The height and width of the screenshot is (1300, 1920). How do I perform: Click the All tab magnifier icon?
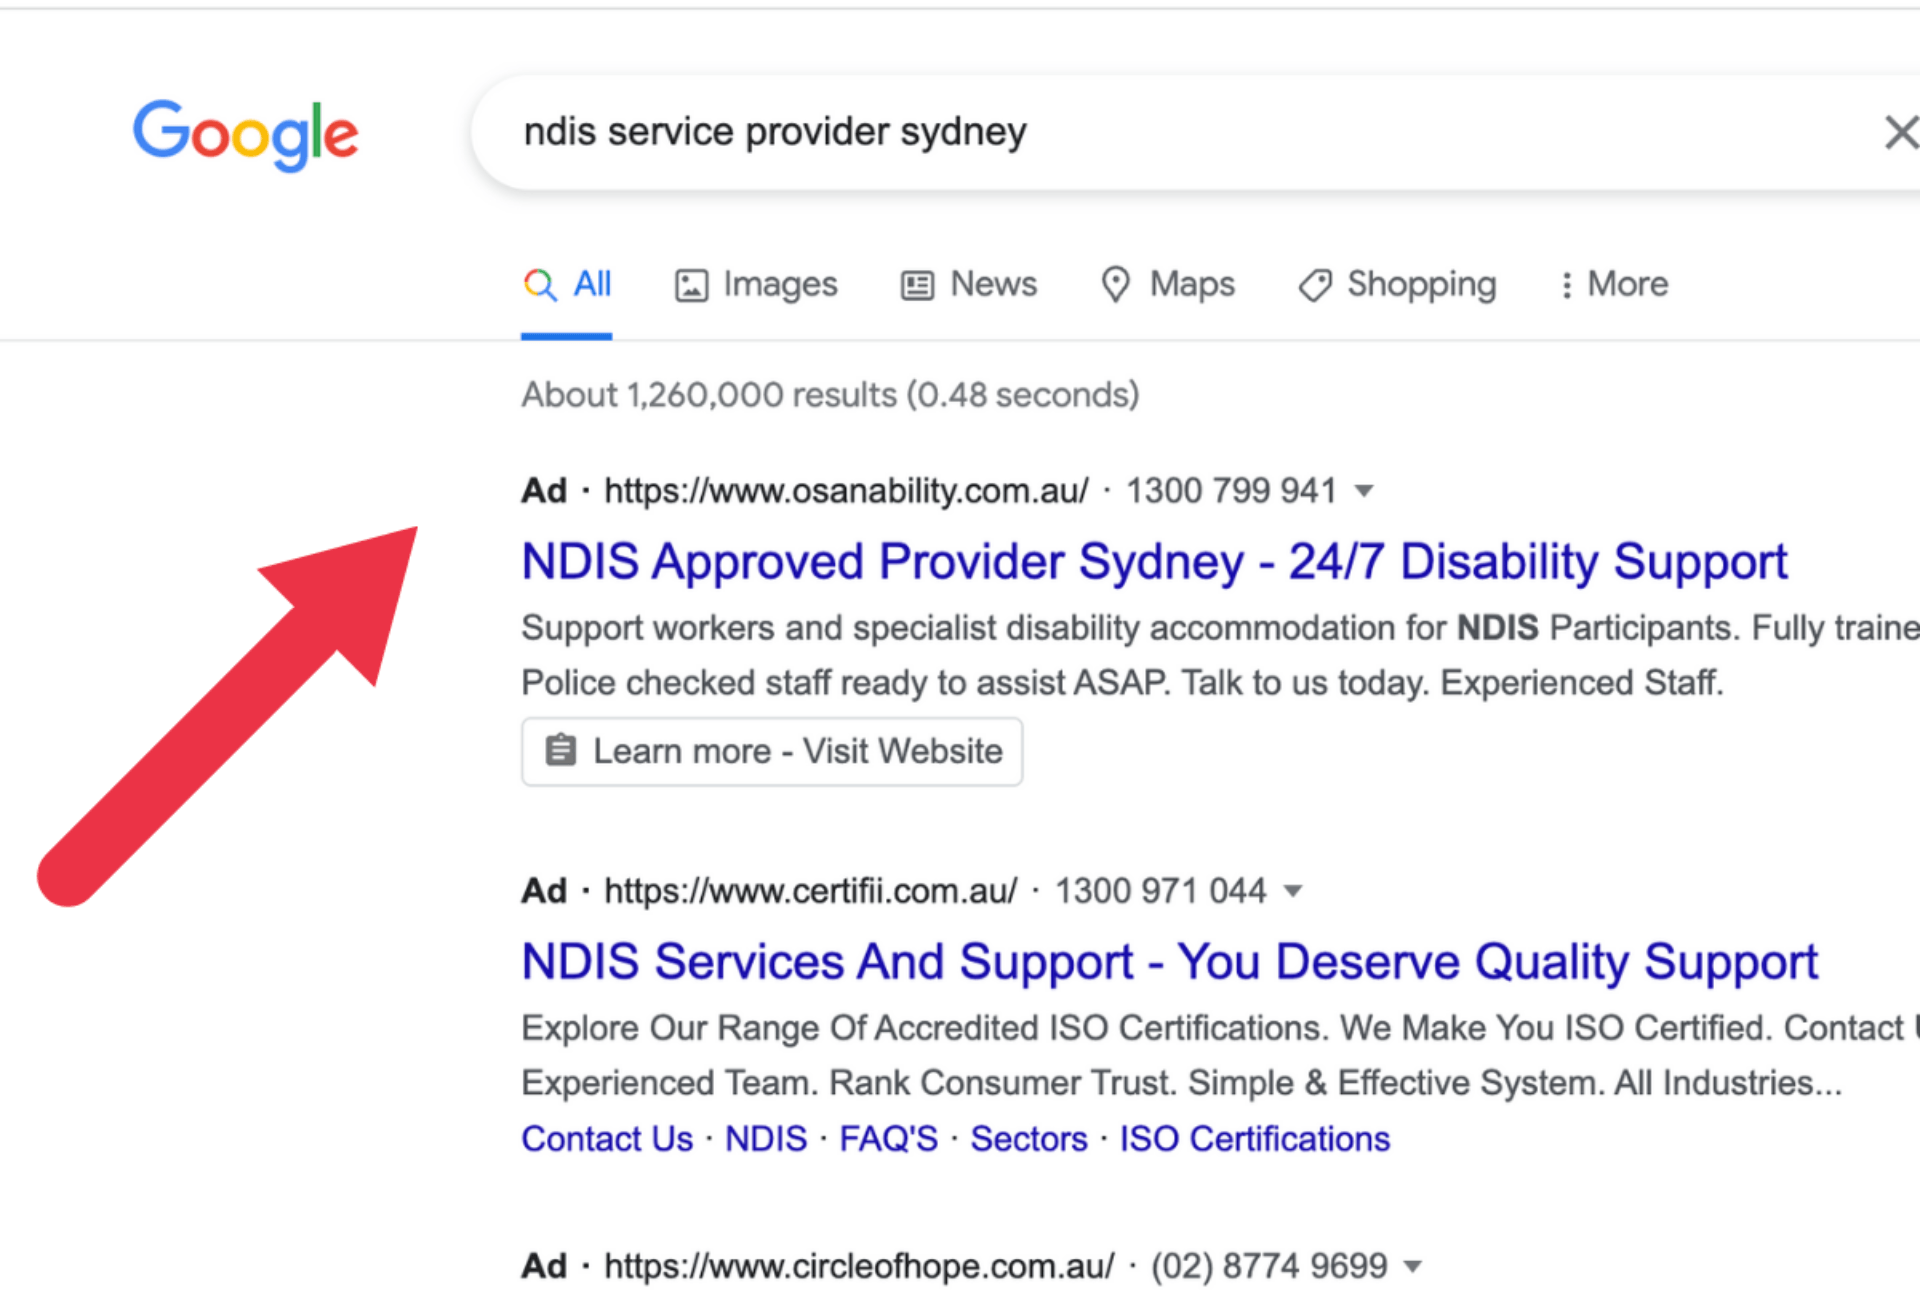coord(540,285)
